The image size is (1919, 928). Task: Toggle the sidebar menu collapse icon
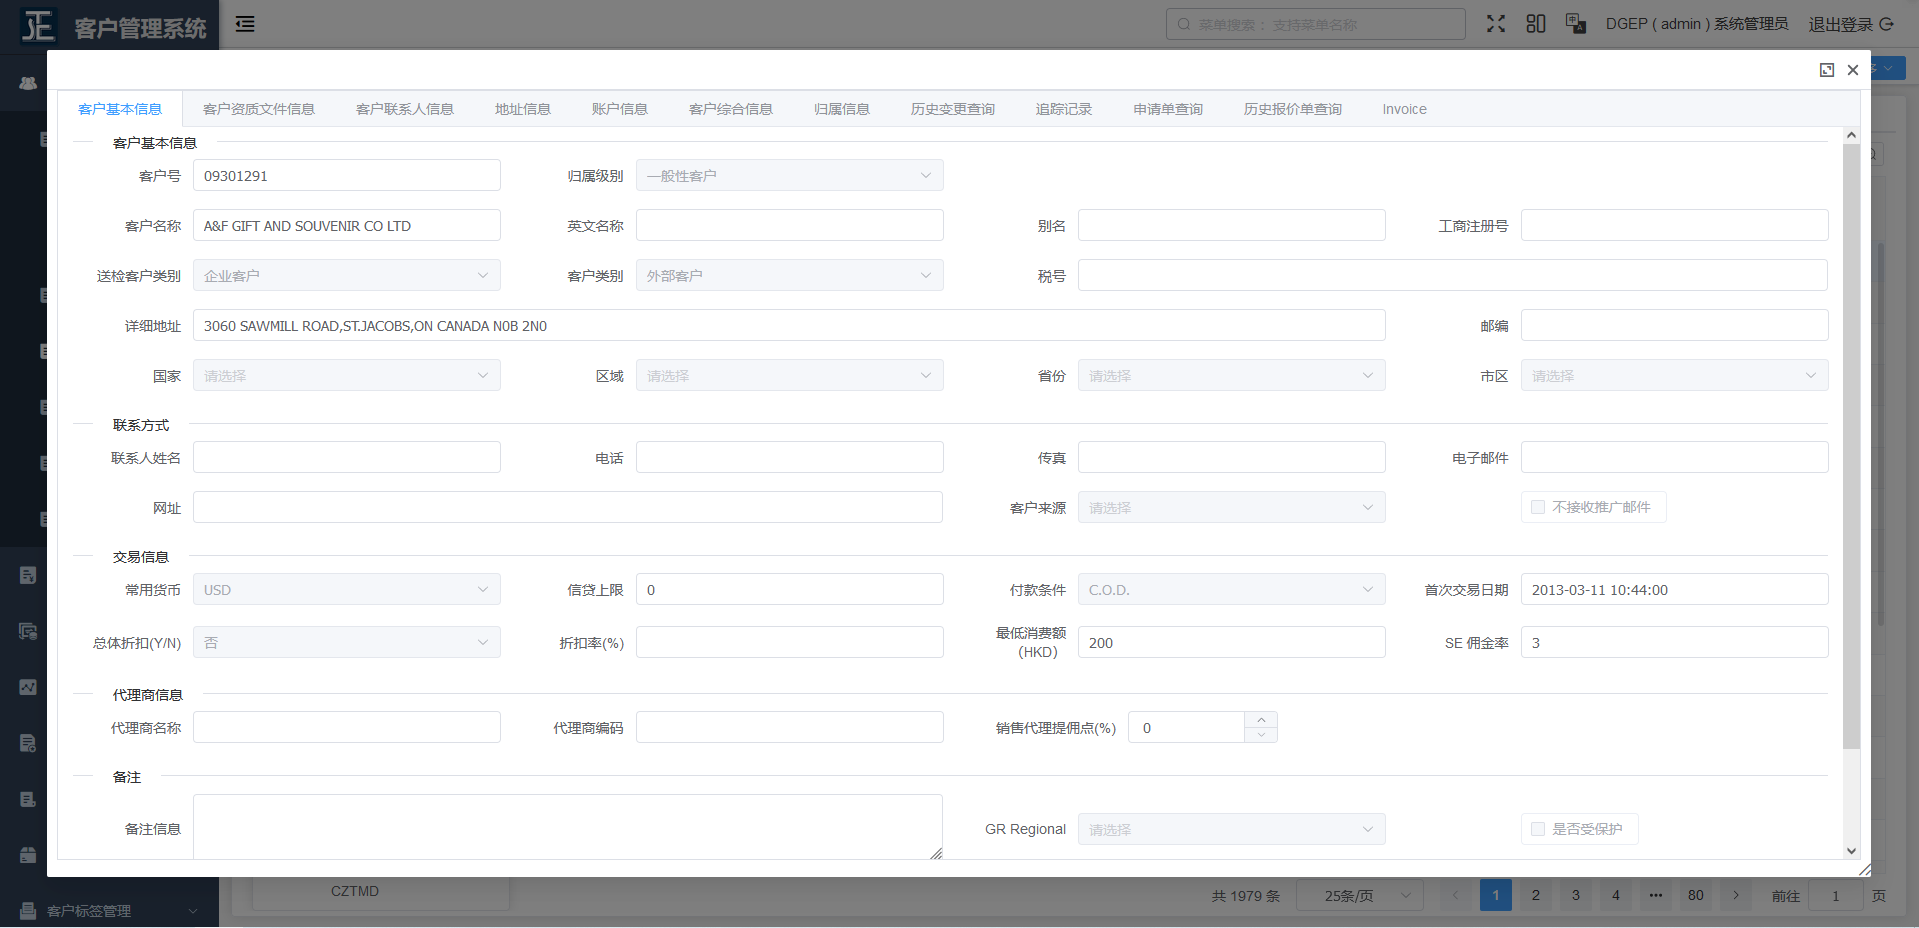pos(245,24)
